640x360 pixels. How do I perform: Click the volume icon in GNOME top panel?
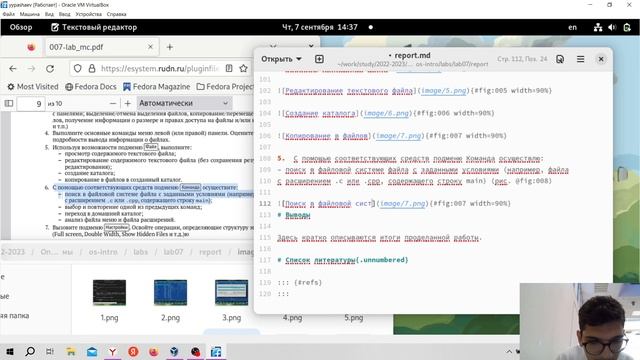tap(612, 27)
